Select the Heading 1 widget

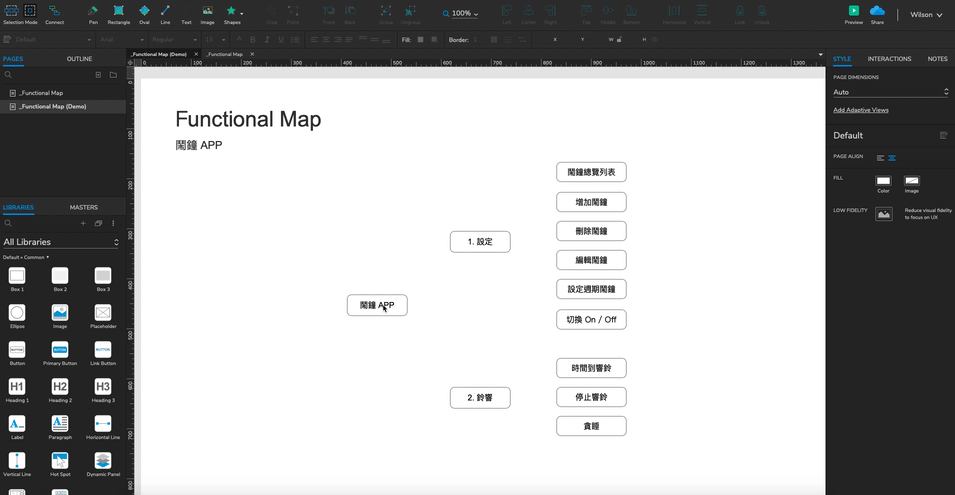tap(17, 390)
